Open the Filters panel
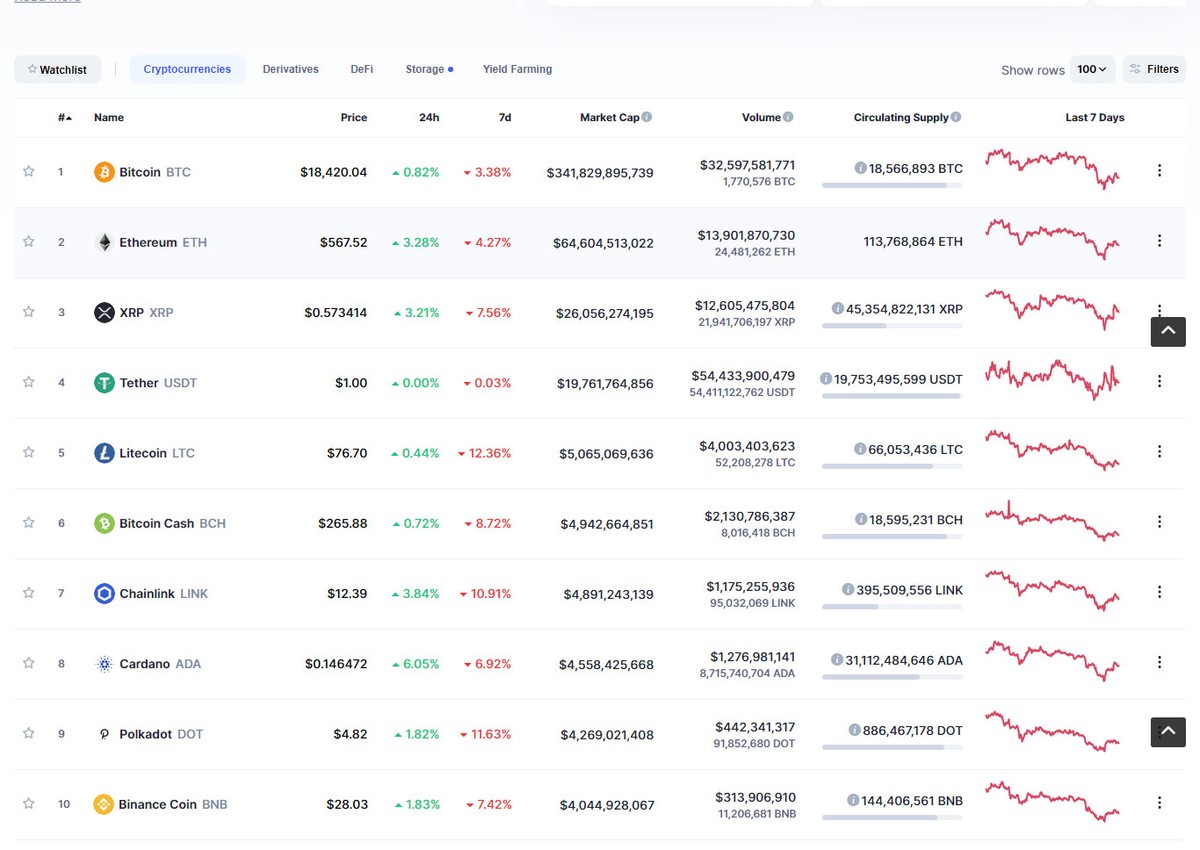This screenshot has width=1200, height=850. [x=1154, y=69]
